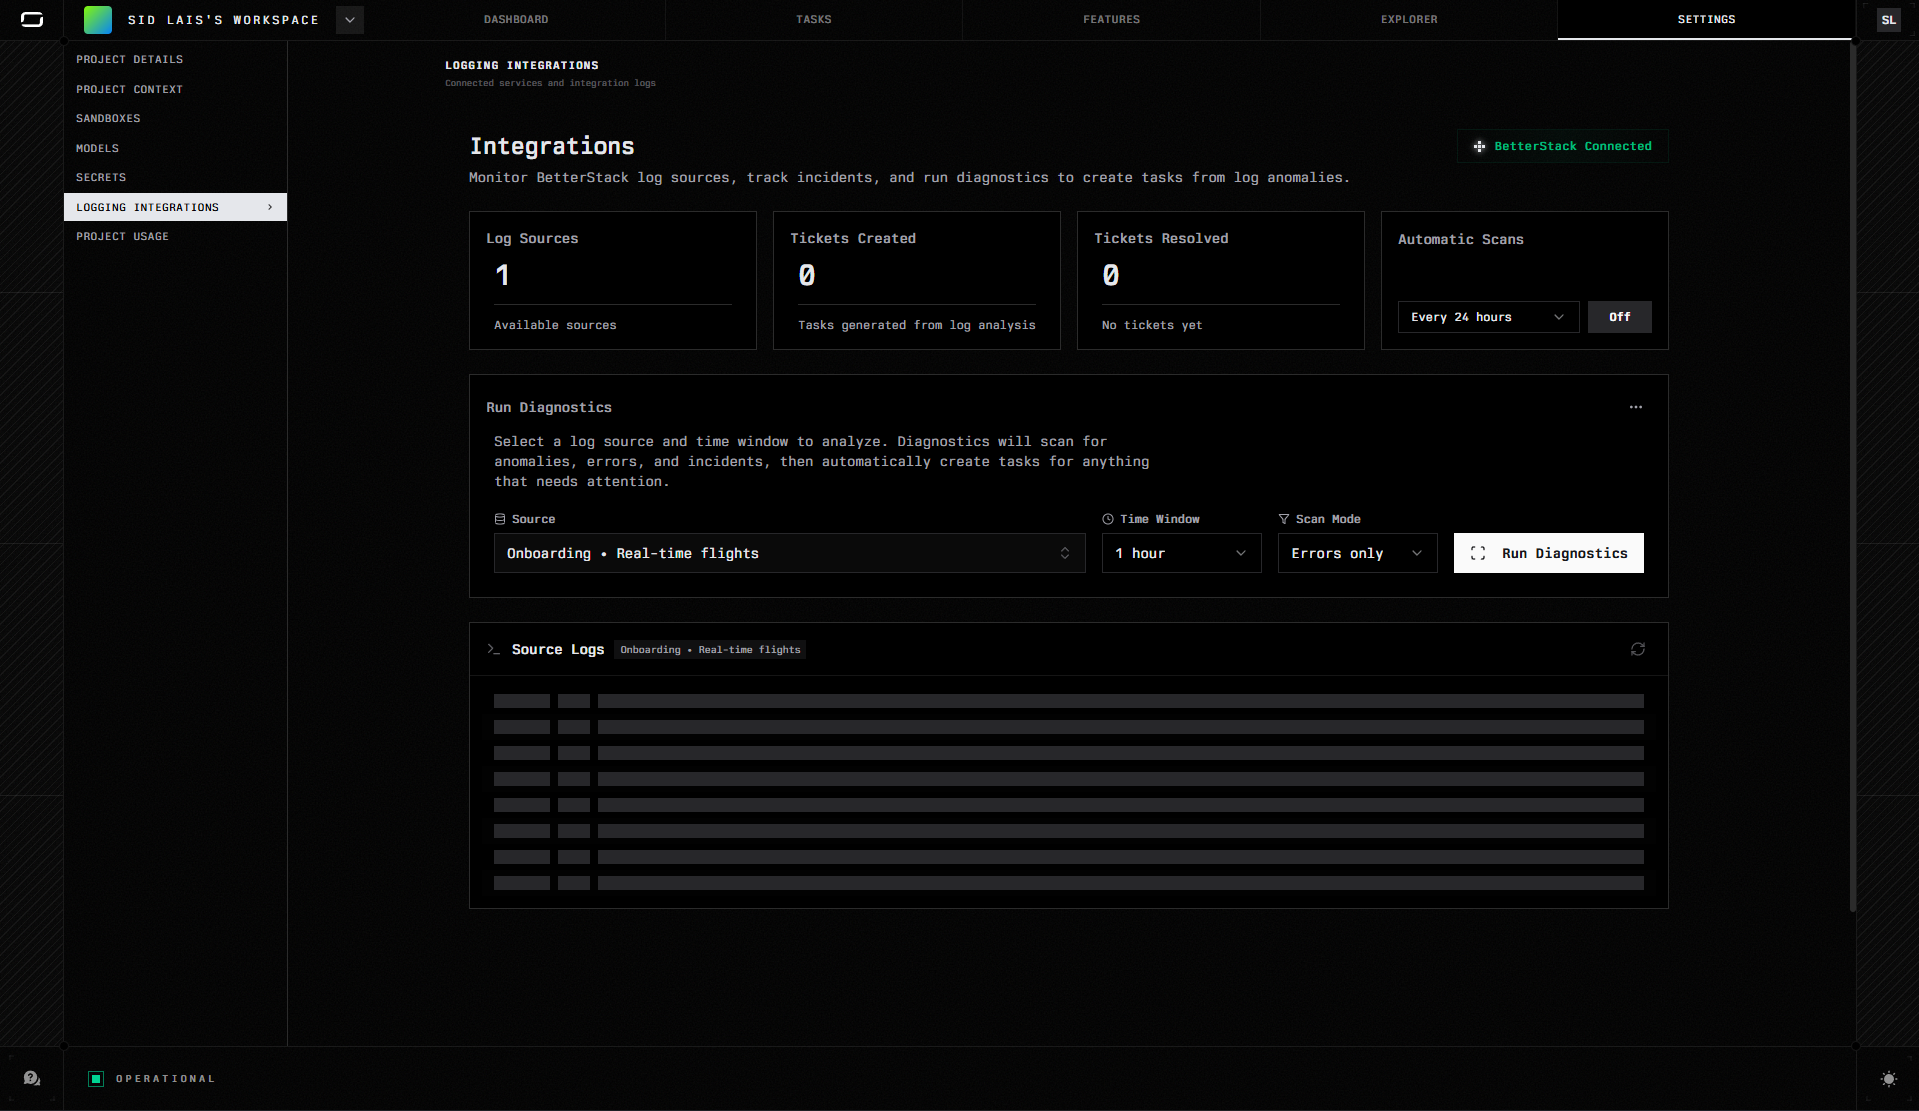Click the Source Logs title
The width and height of the screenshot is (1919, 1111).
(558, 650)
